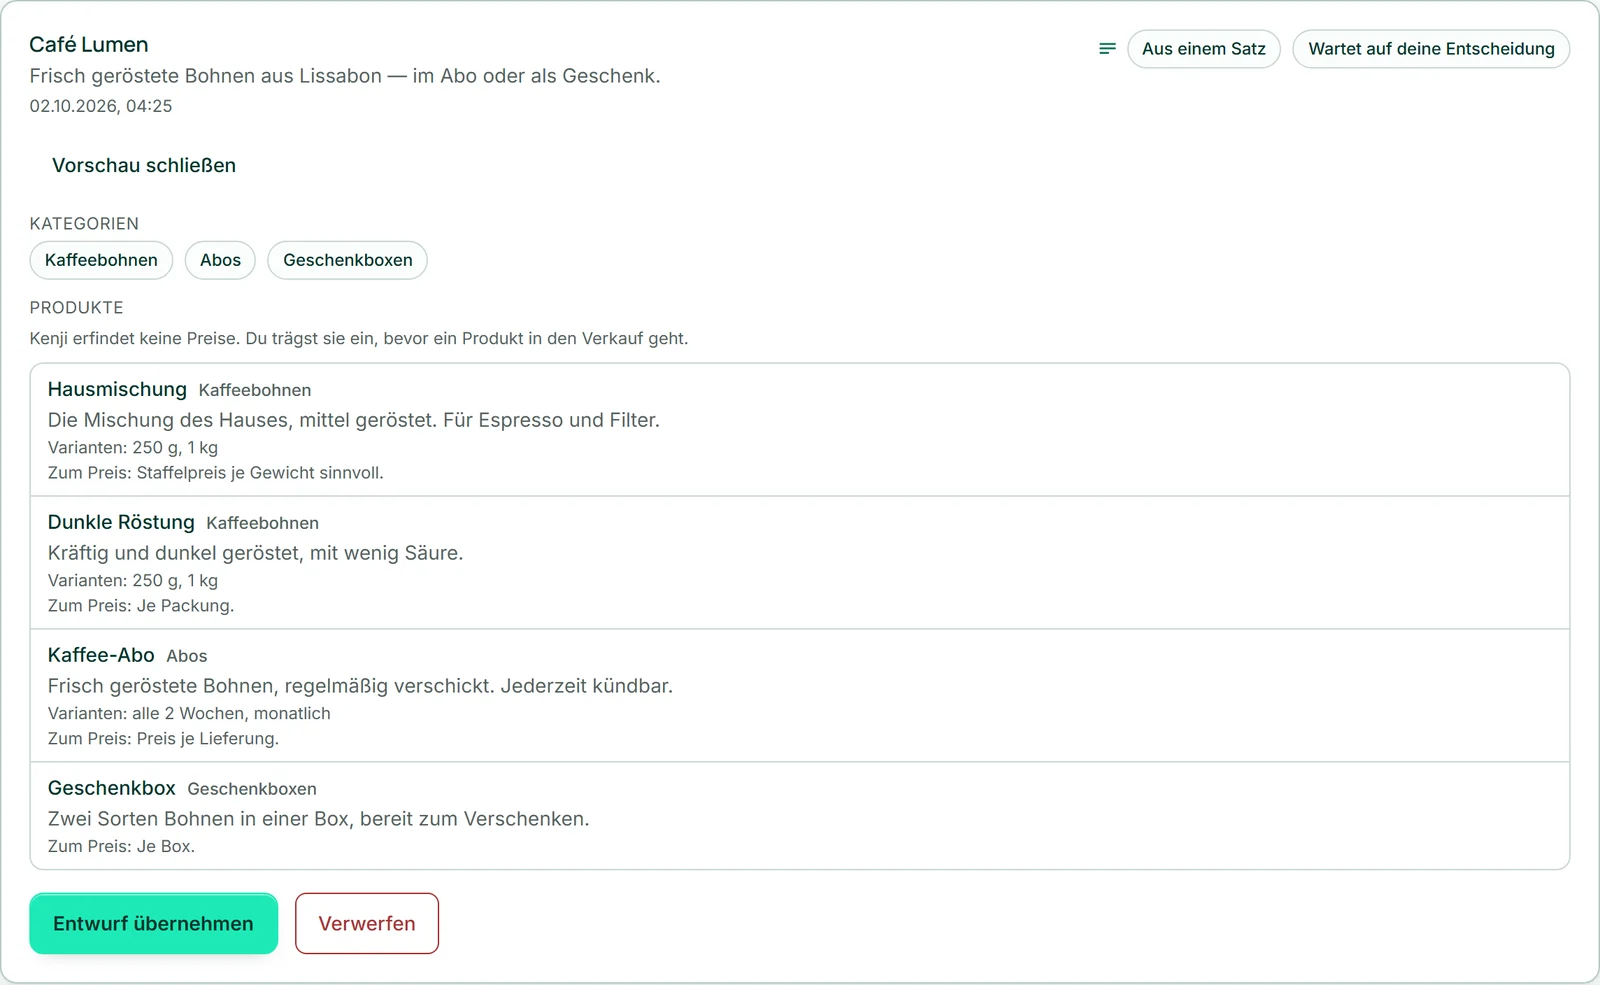1600x985 pixels.
Task: Click the Hausmischung description about Espresso und Filter
Action: tap(354, 420)
